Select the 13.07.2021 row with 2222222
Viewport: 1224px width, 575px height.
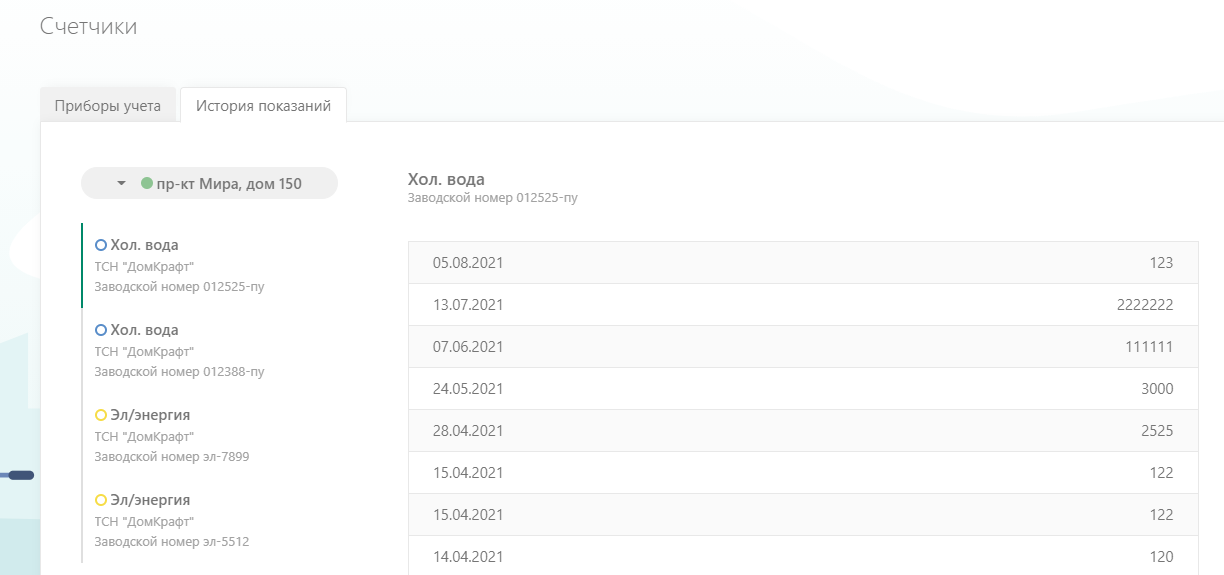click(x=803, y=305)
